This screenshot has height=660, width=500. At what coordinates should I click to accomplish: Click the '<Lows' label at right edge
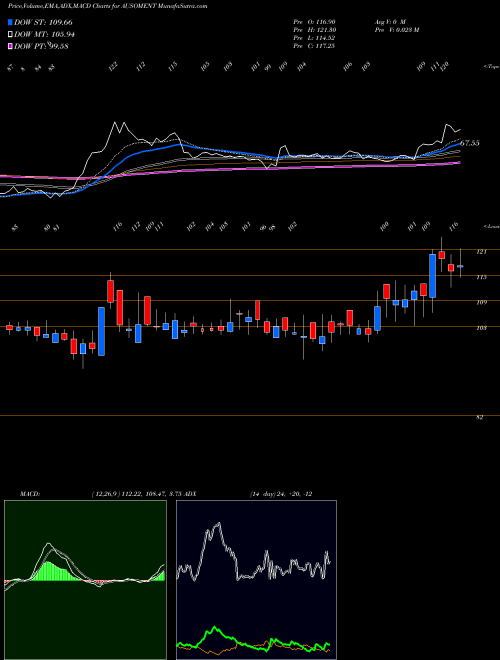pos(492,226)
